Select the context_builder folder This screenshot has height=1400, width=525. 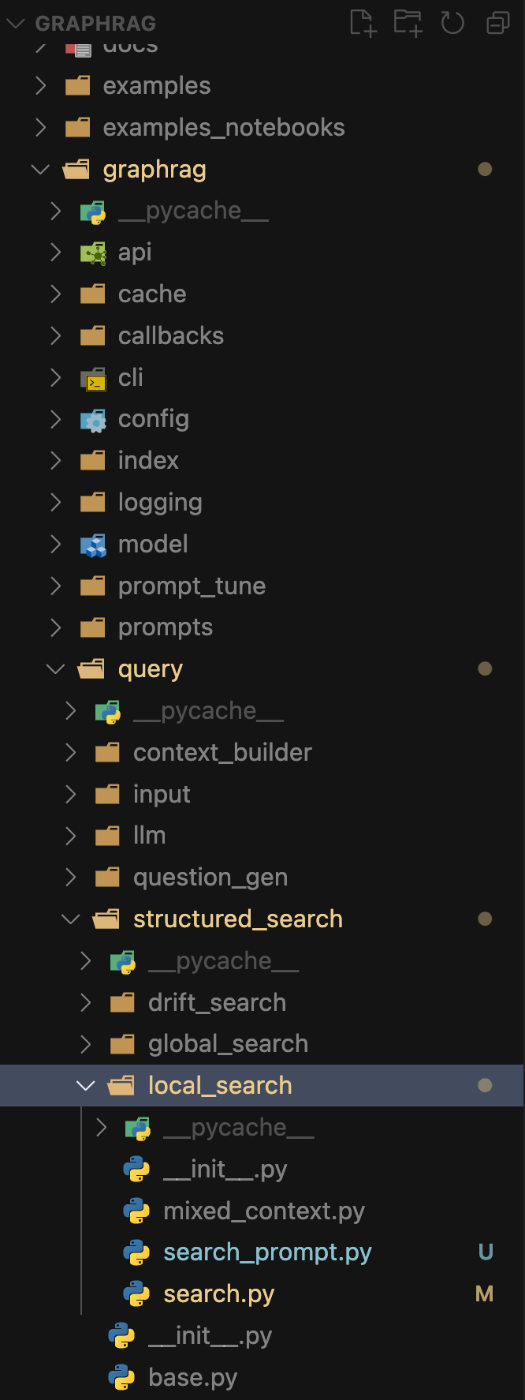[223, 752]
